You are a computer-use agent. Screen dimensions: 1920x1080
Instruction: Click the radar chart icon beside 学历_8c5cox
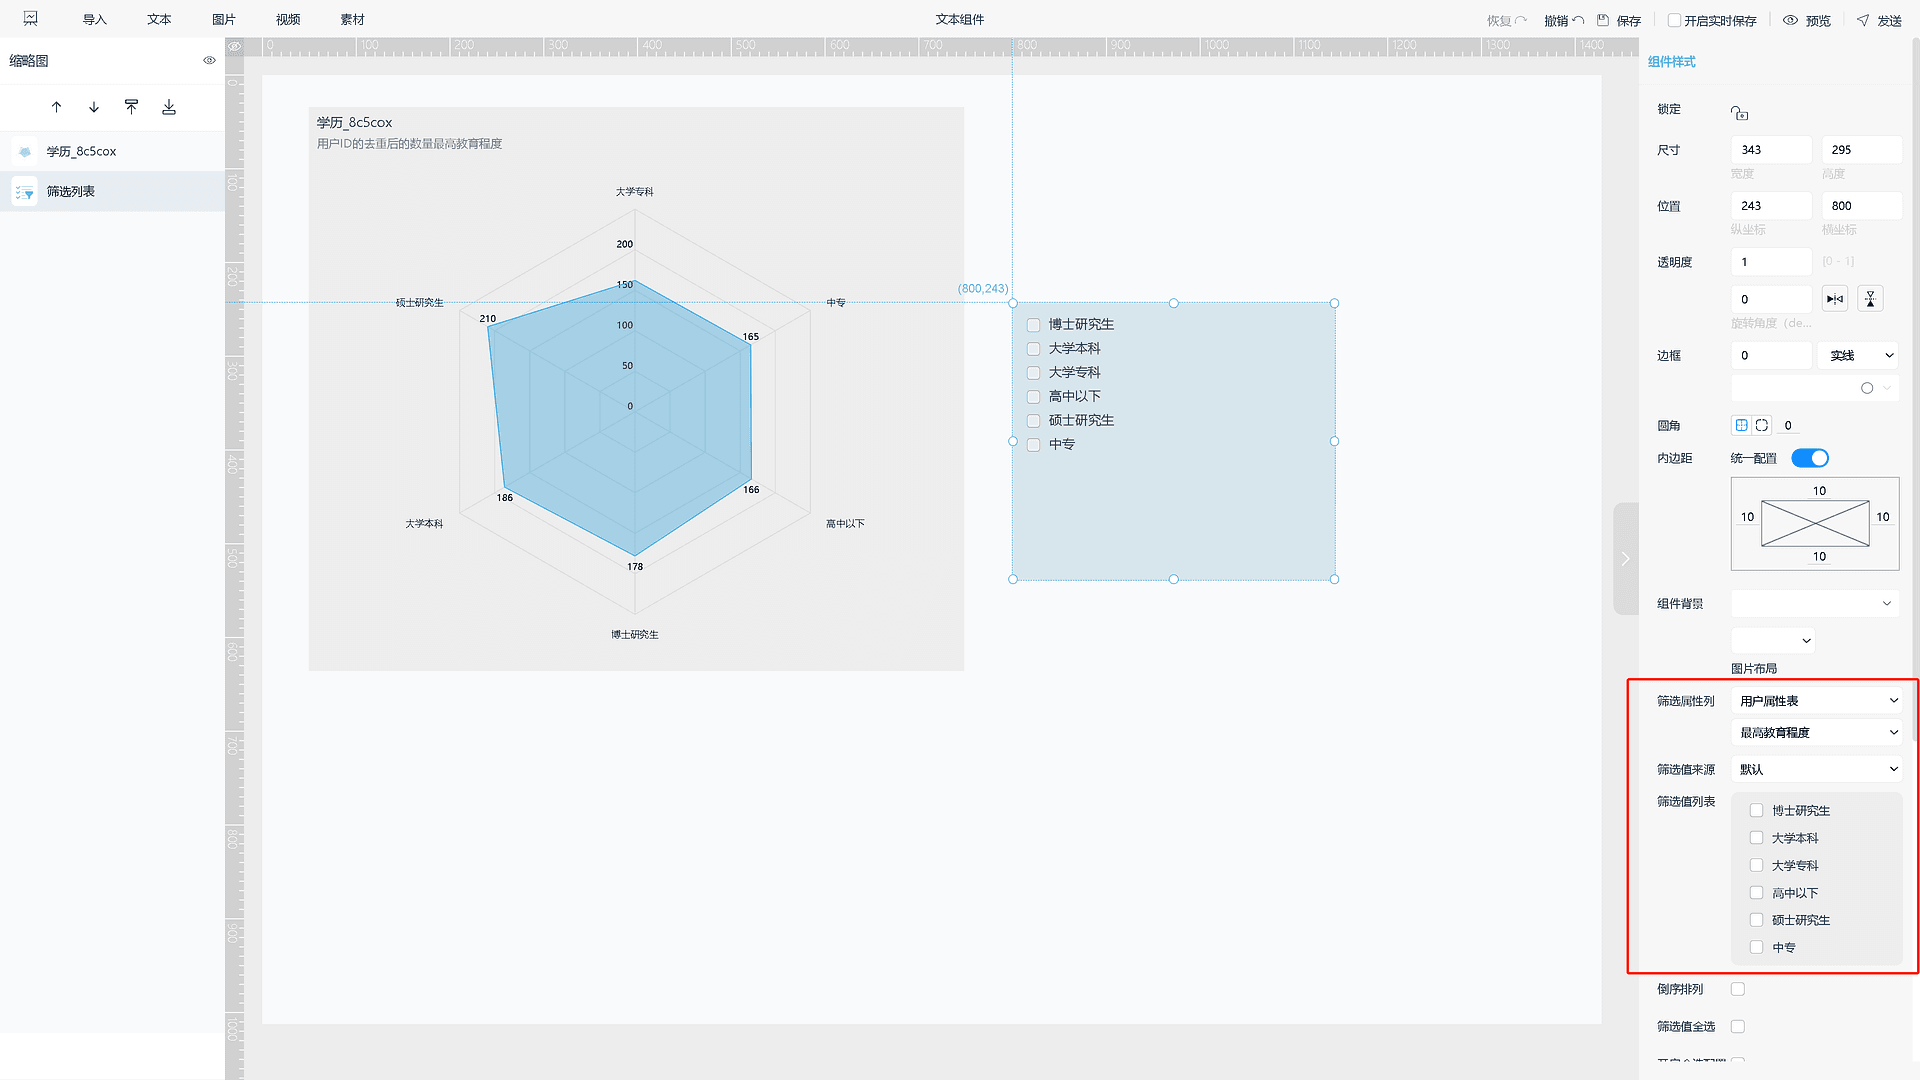(x=25, y=151)
